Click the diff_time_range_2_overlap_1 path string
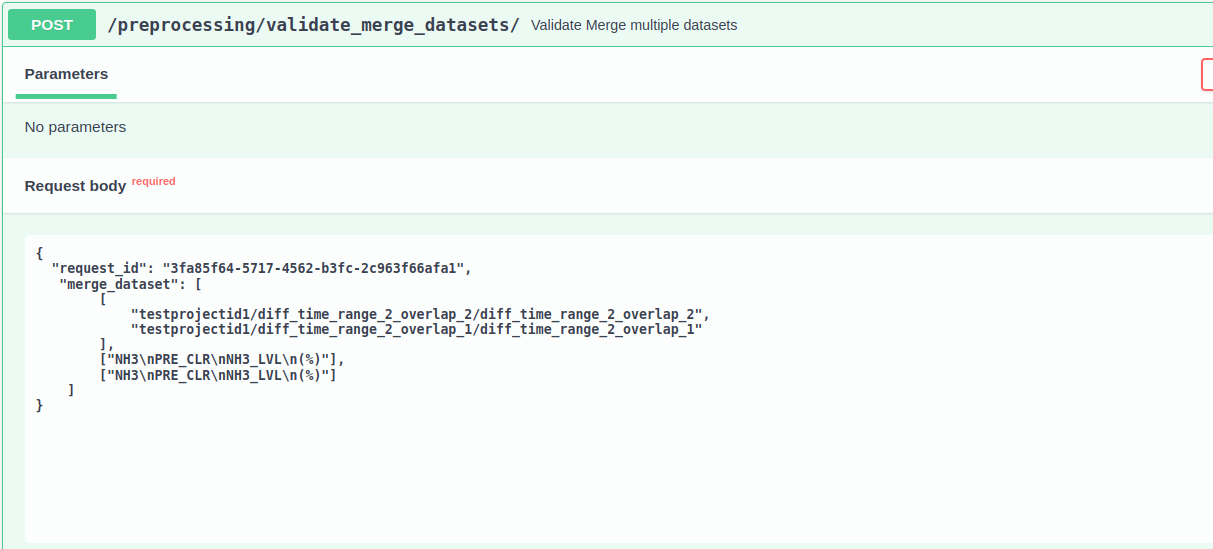Screen dimensions: 1213x549 click(x=417, y=329)
